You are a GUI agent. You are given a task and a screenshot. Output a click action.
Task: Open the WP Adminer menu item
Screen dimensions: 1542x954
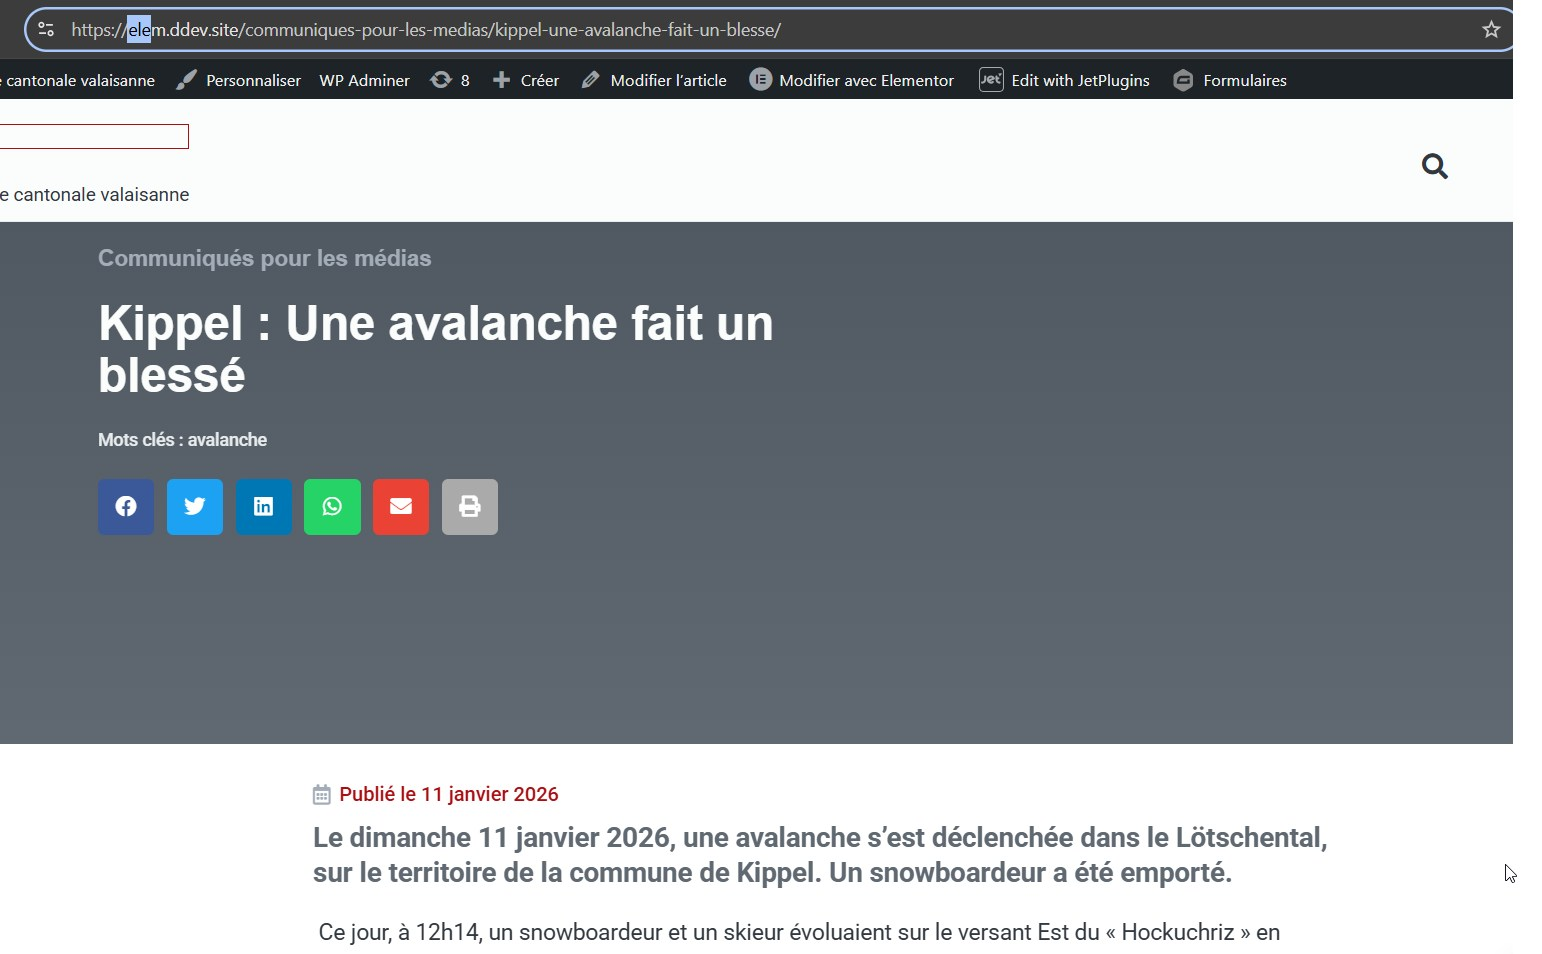(364, 80)
